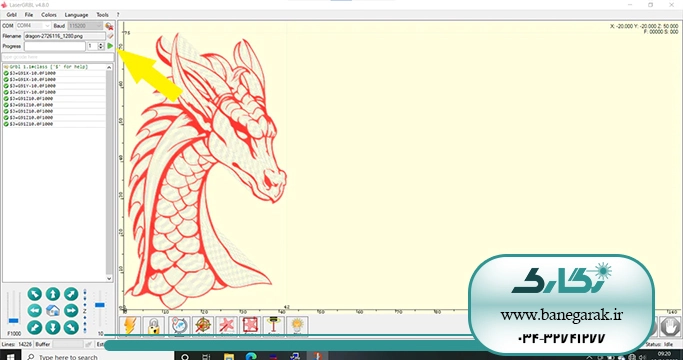Open the Tools menu
This screenshot has width=683, height=360.
coord(102,15)
